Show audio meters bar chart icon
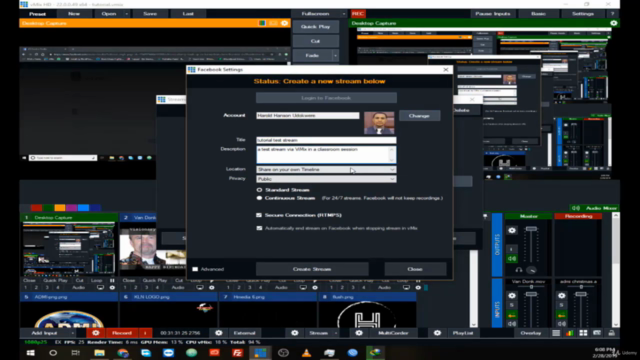Image resolution: width=640 pixels, height=360 pixels. (569, 333)
